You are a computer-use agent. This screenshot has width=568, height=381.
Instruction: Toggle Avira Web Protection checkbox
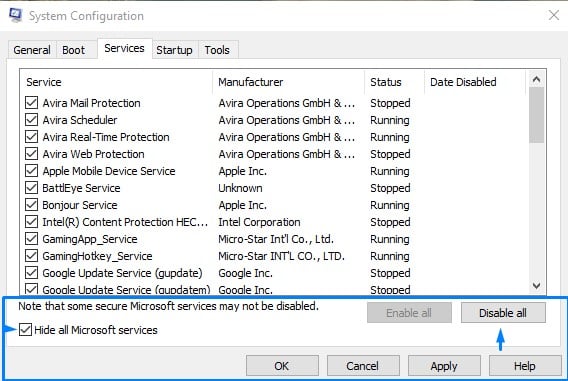pos(32,154)
